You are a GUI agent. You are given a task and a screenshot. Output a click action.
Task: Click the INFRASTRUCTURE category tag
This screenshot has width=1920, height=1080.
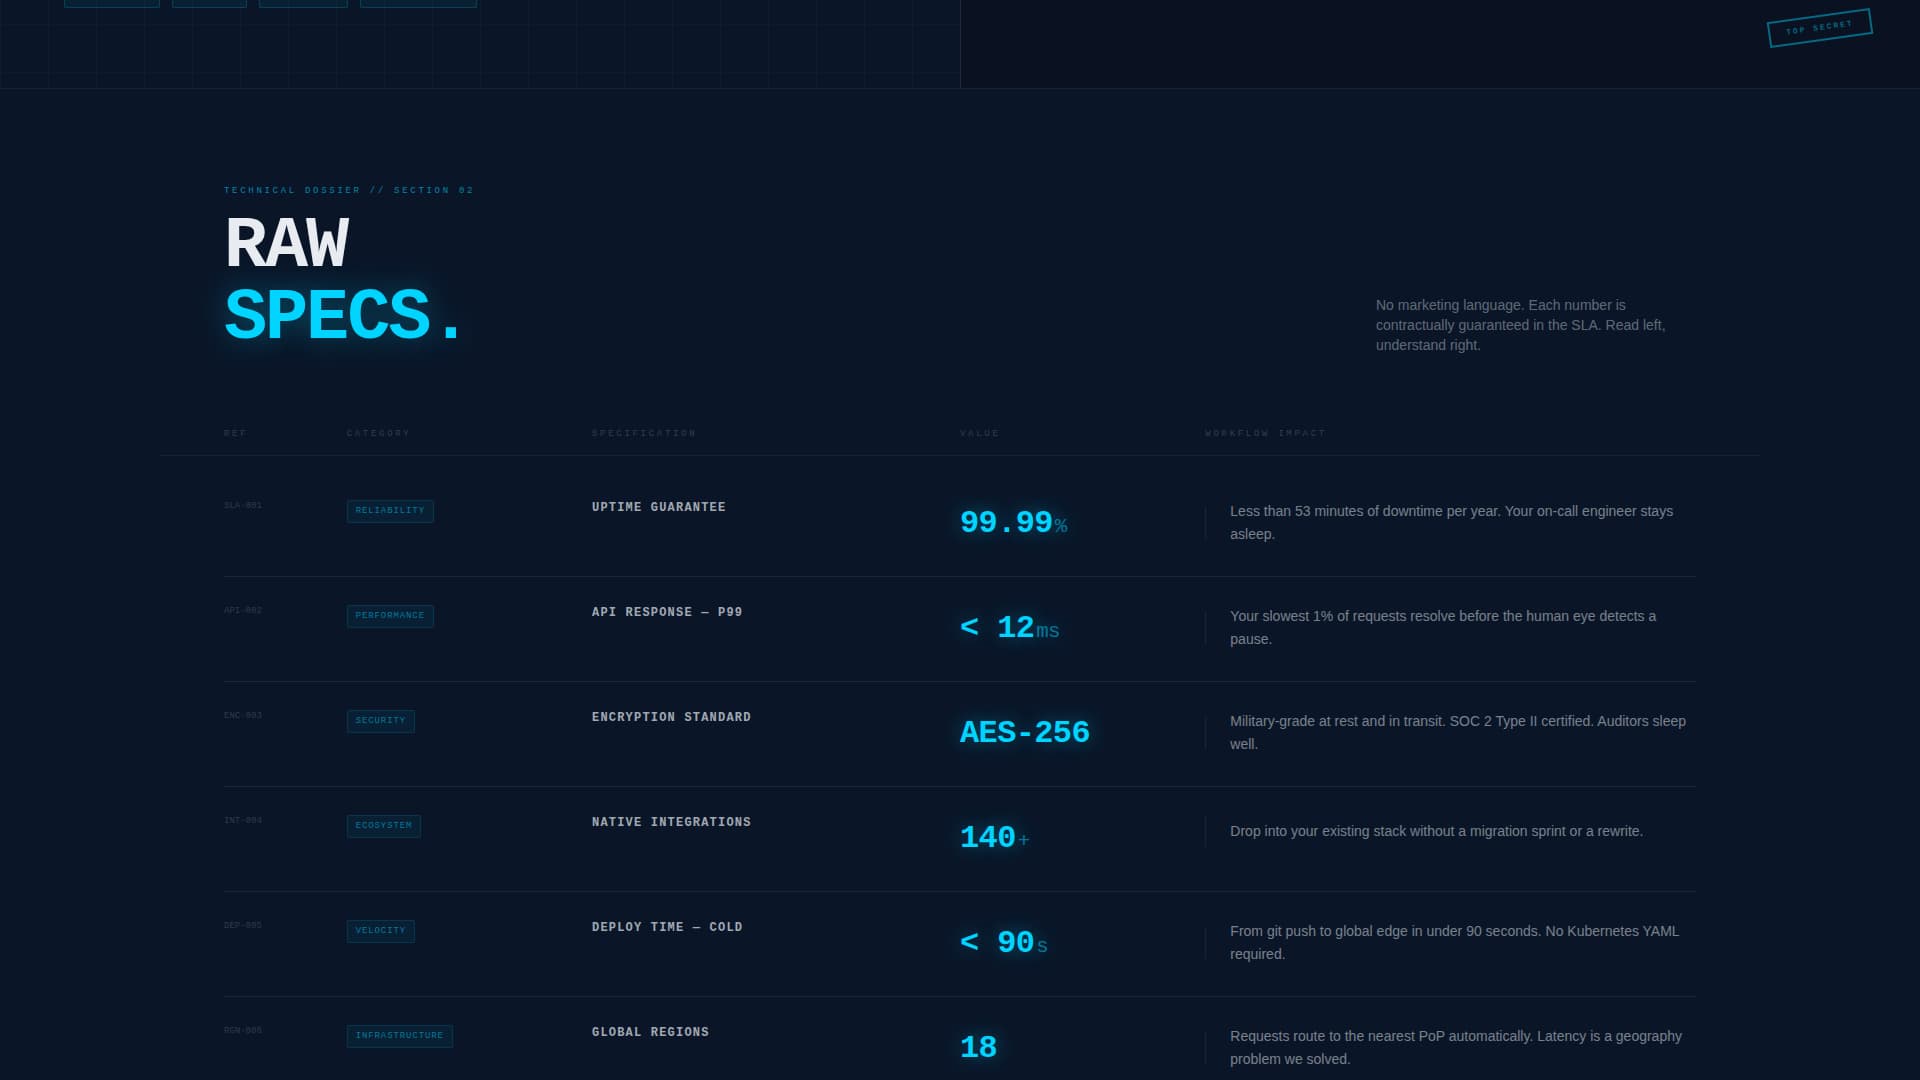(400, 1036)
